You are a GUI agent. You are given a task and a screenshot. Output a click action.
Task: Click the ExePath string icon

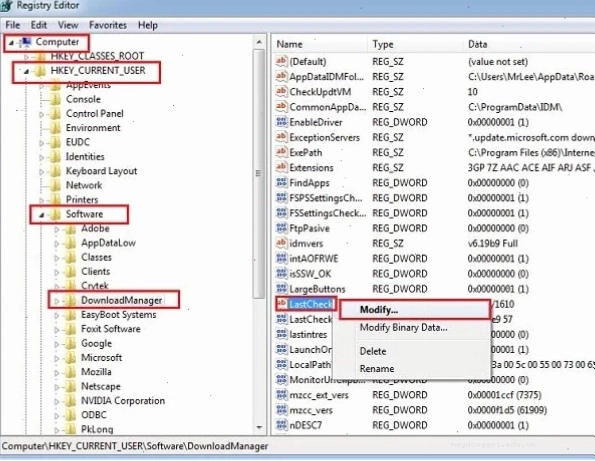[x=281, y=152]
